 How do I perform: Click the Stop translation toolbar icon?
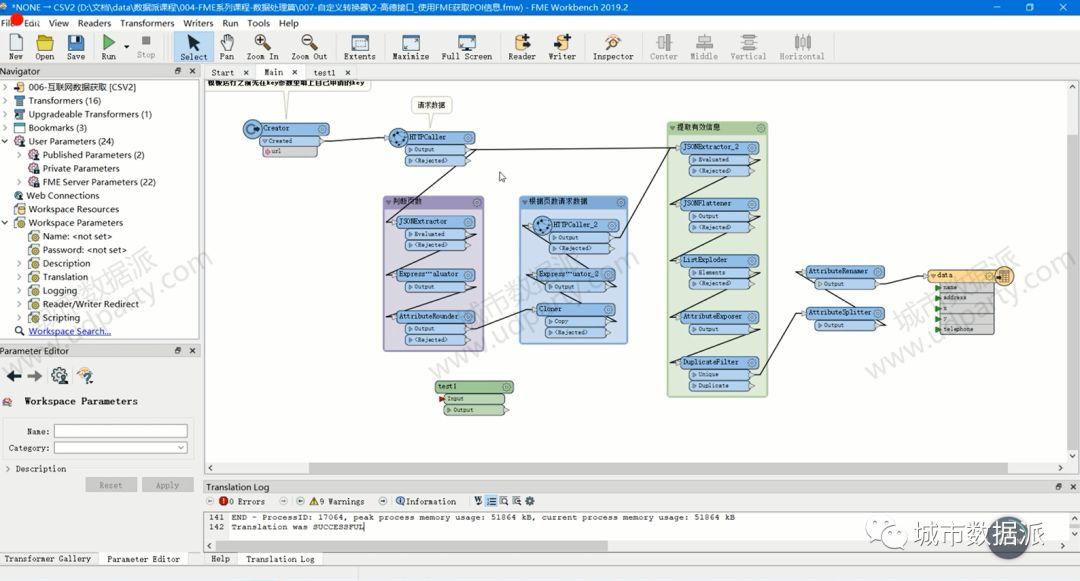146,47
